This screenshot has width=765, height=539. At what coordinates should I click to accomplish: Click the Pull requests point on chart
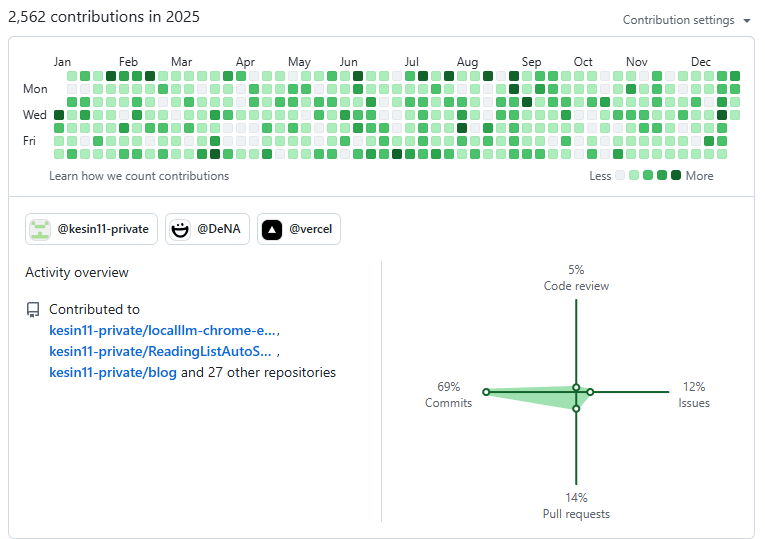tap(576, 408)
